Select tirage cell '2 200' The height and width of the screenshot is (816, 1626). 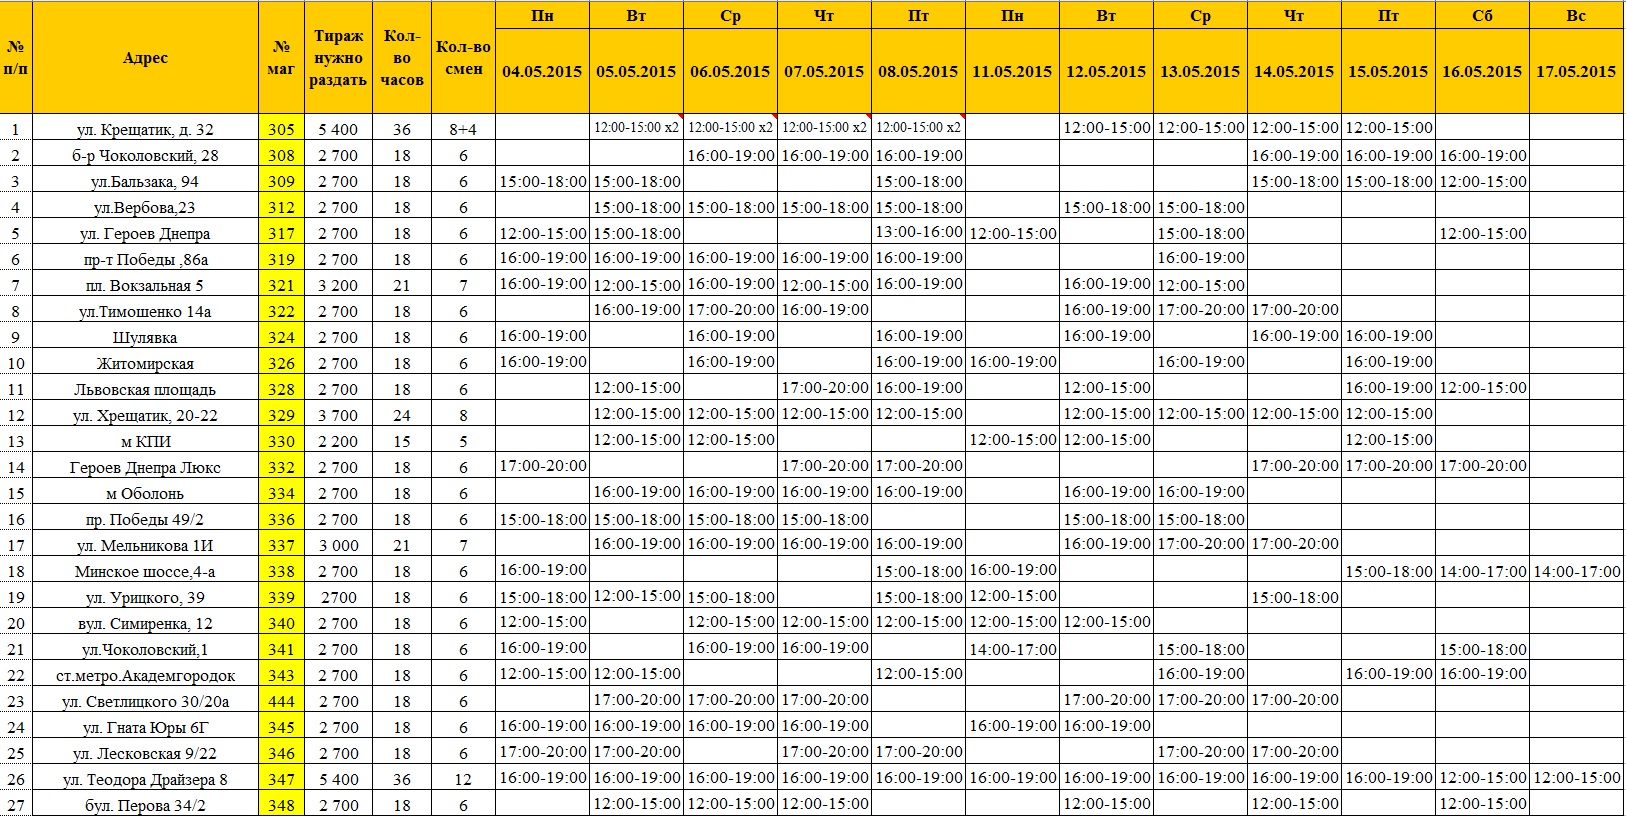pyautogui.click(x=338, y=441)
